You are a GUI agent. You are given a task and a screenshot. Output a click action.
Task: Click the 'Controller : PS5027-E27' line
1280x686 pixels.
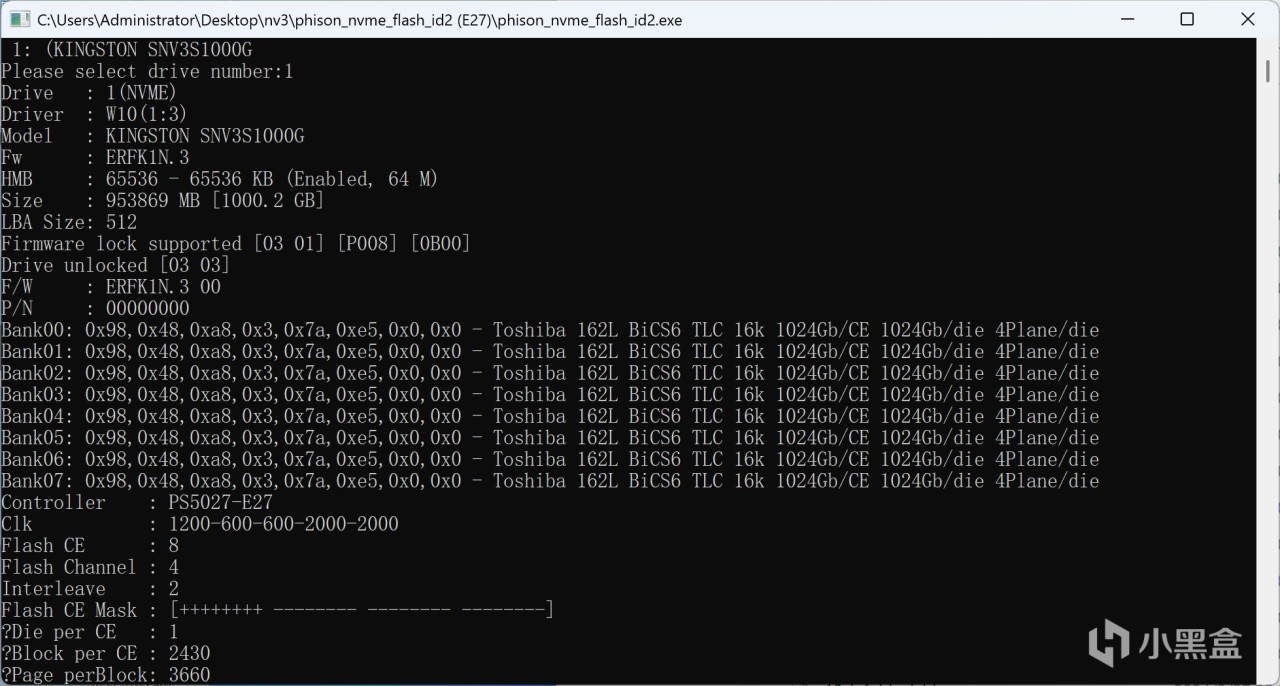pos(137,502)
